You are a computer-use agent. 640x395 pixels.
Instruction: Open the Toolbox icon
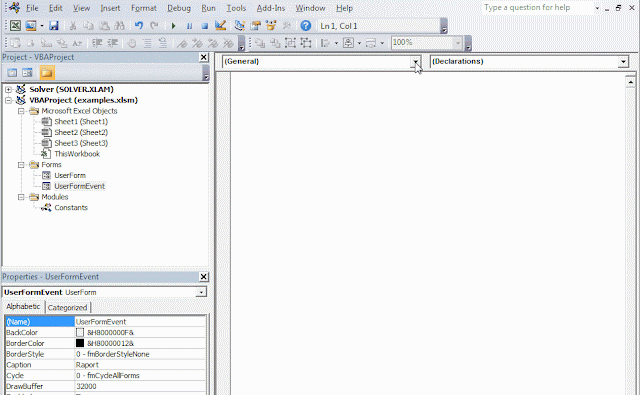287,26
